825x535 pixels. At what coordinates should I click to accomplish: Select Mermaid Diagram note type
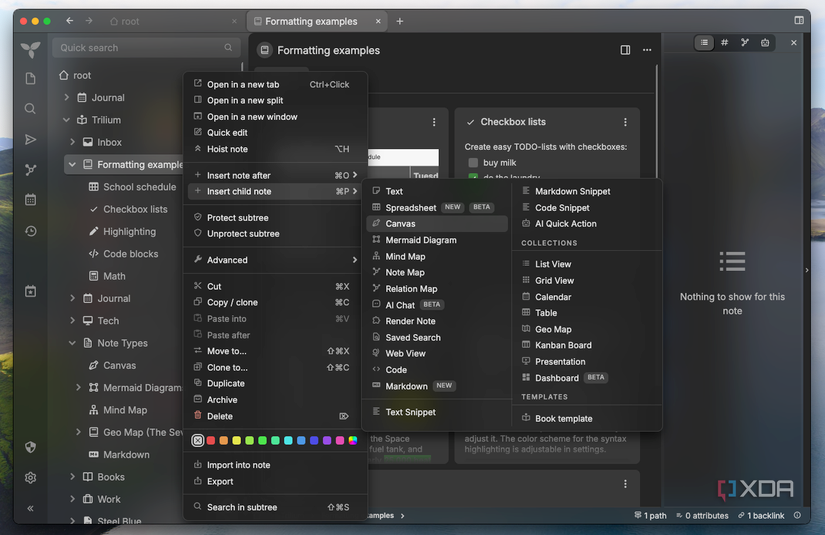coord(437,240)
